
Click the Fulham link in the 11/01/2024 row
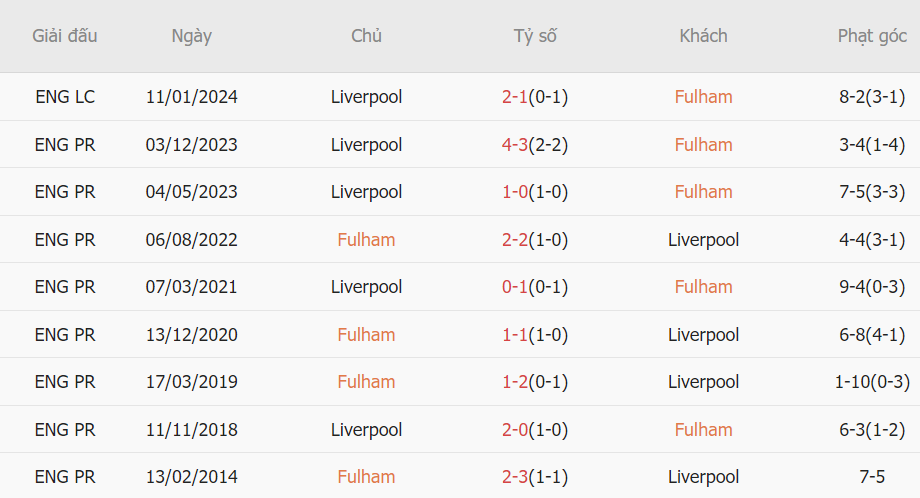click(703, 97)
